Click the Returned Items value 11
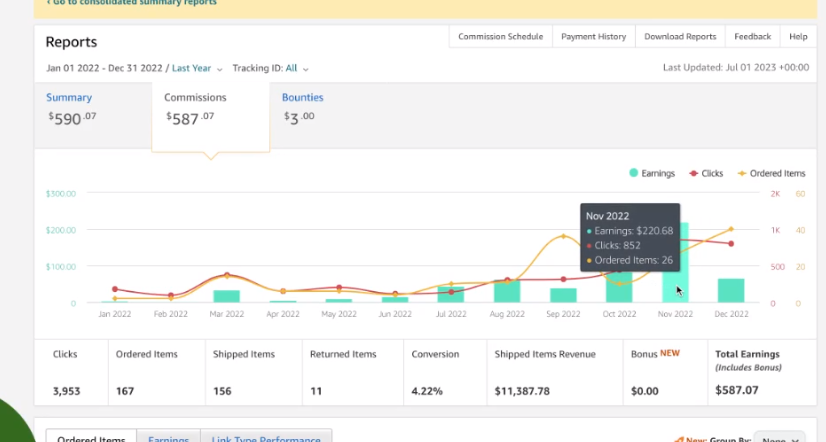 pos(316,391)
